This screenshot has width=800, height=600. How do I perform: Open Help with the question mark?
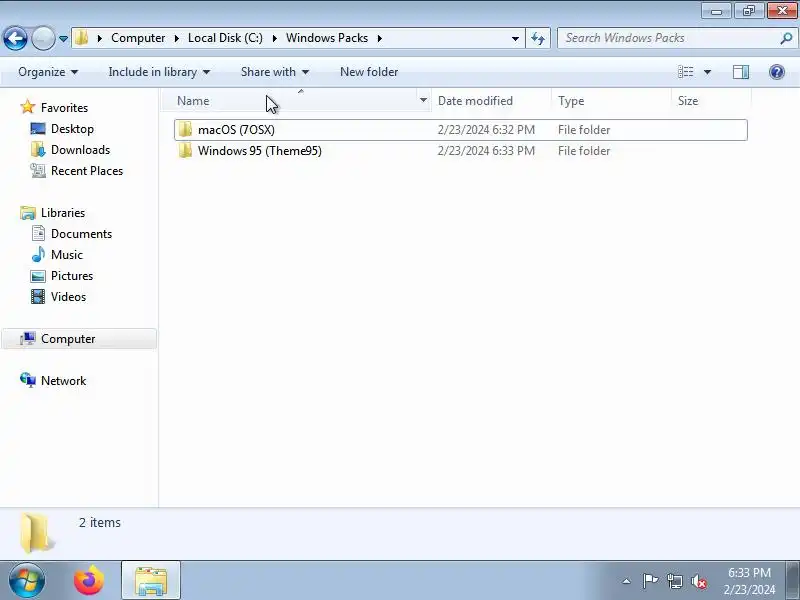pos(777,72)
